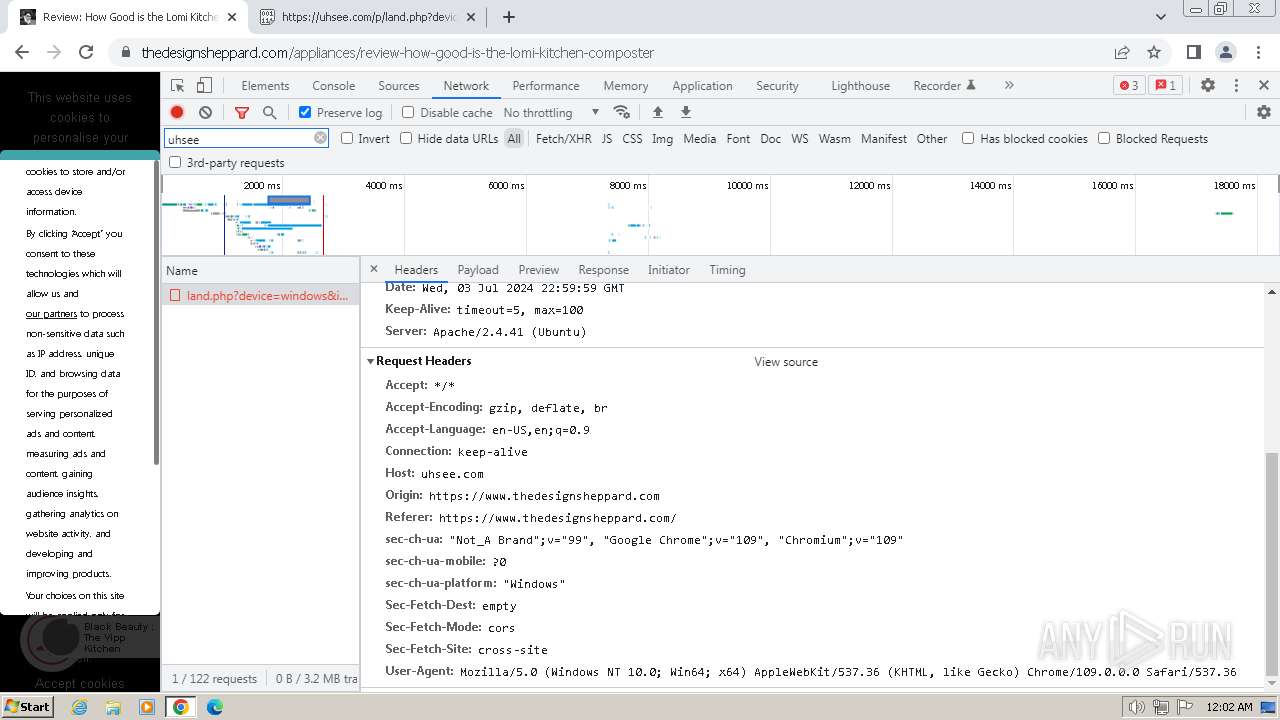Open DevTools settings gear icon

coord(1208,85)
